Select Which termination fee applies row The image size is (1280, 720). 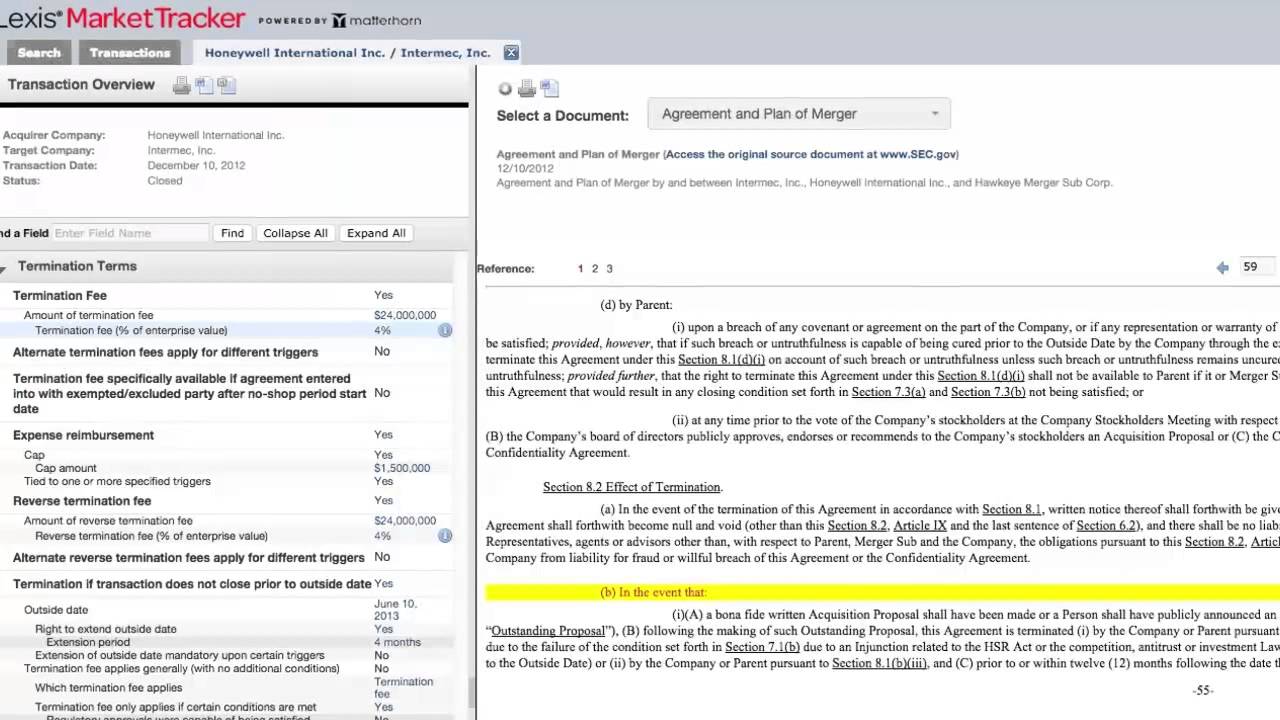(227, 688)
